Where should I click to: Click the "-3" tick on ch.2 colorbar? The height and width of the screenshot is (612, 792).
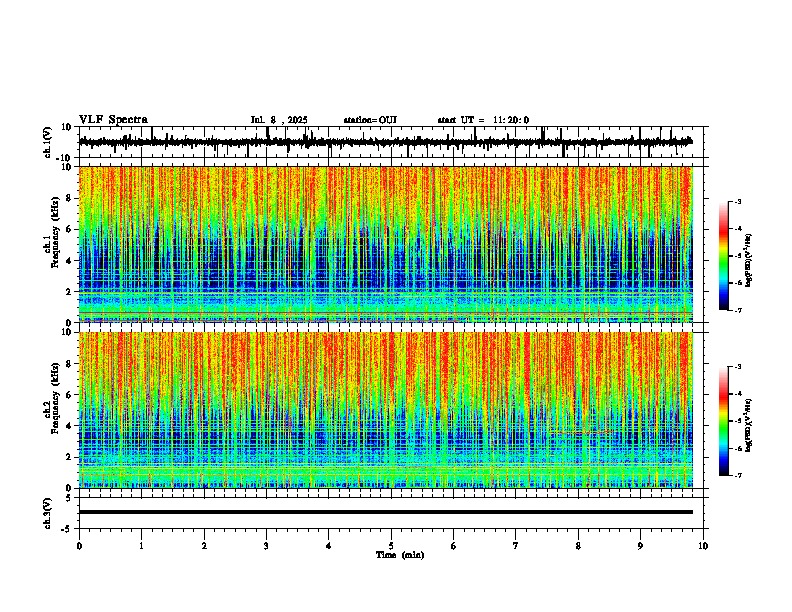737,367
